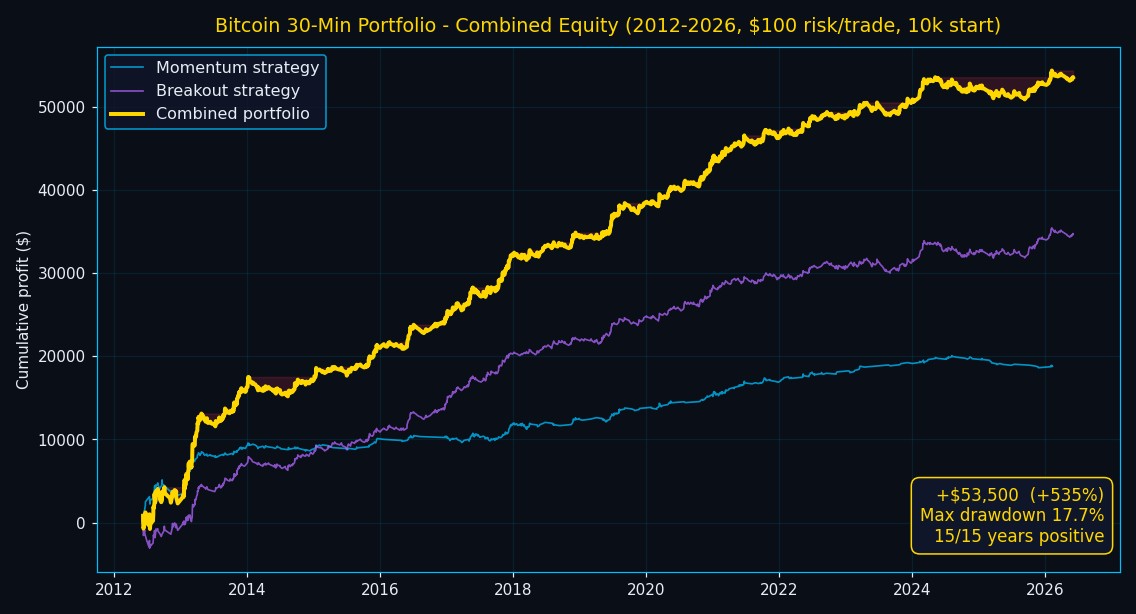1136x614 pixels.
Task: Click the y-axis tick '40000'
Action: point(61,191)
